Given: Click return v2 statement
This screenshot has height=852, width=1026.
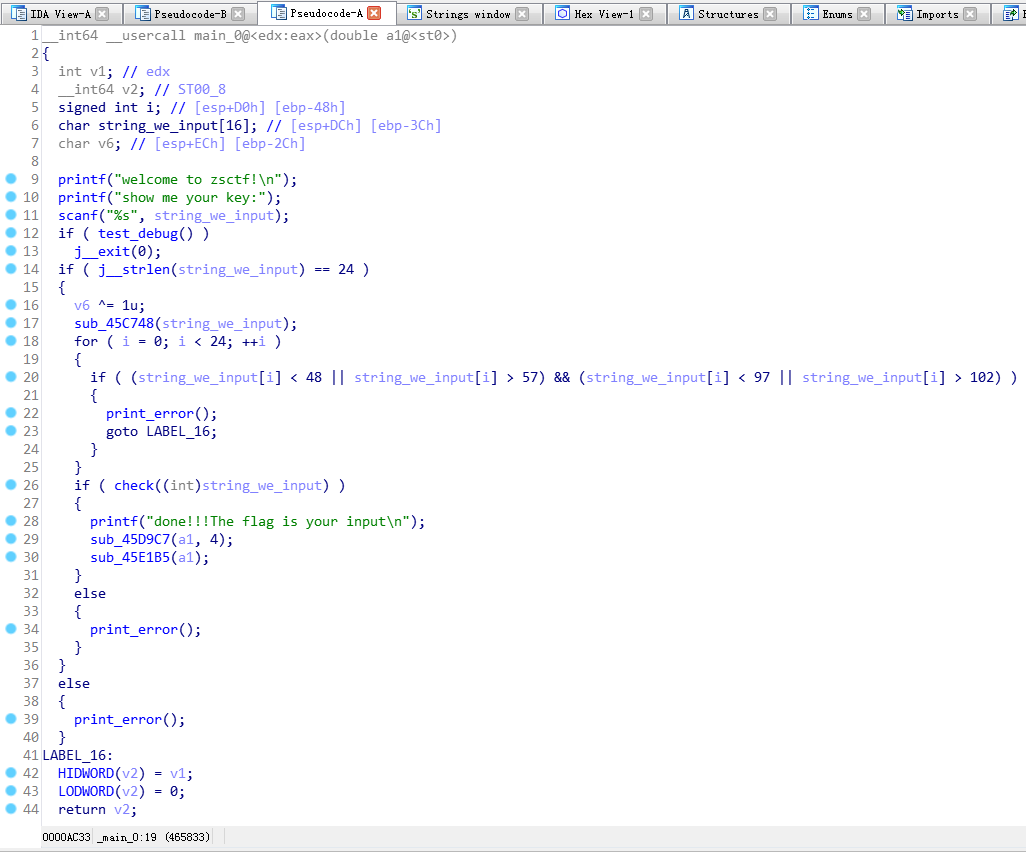Looking at the screenshot, I should click(x=97, y=809).
